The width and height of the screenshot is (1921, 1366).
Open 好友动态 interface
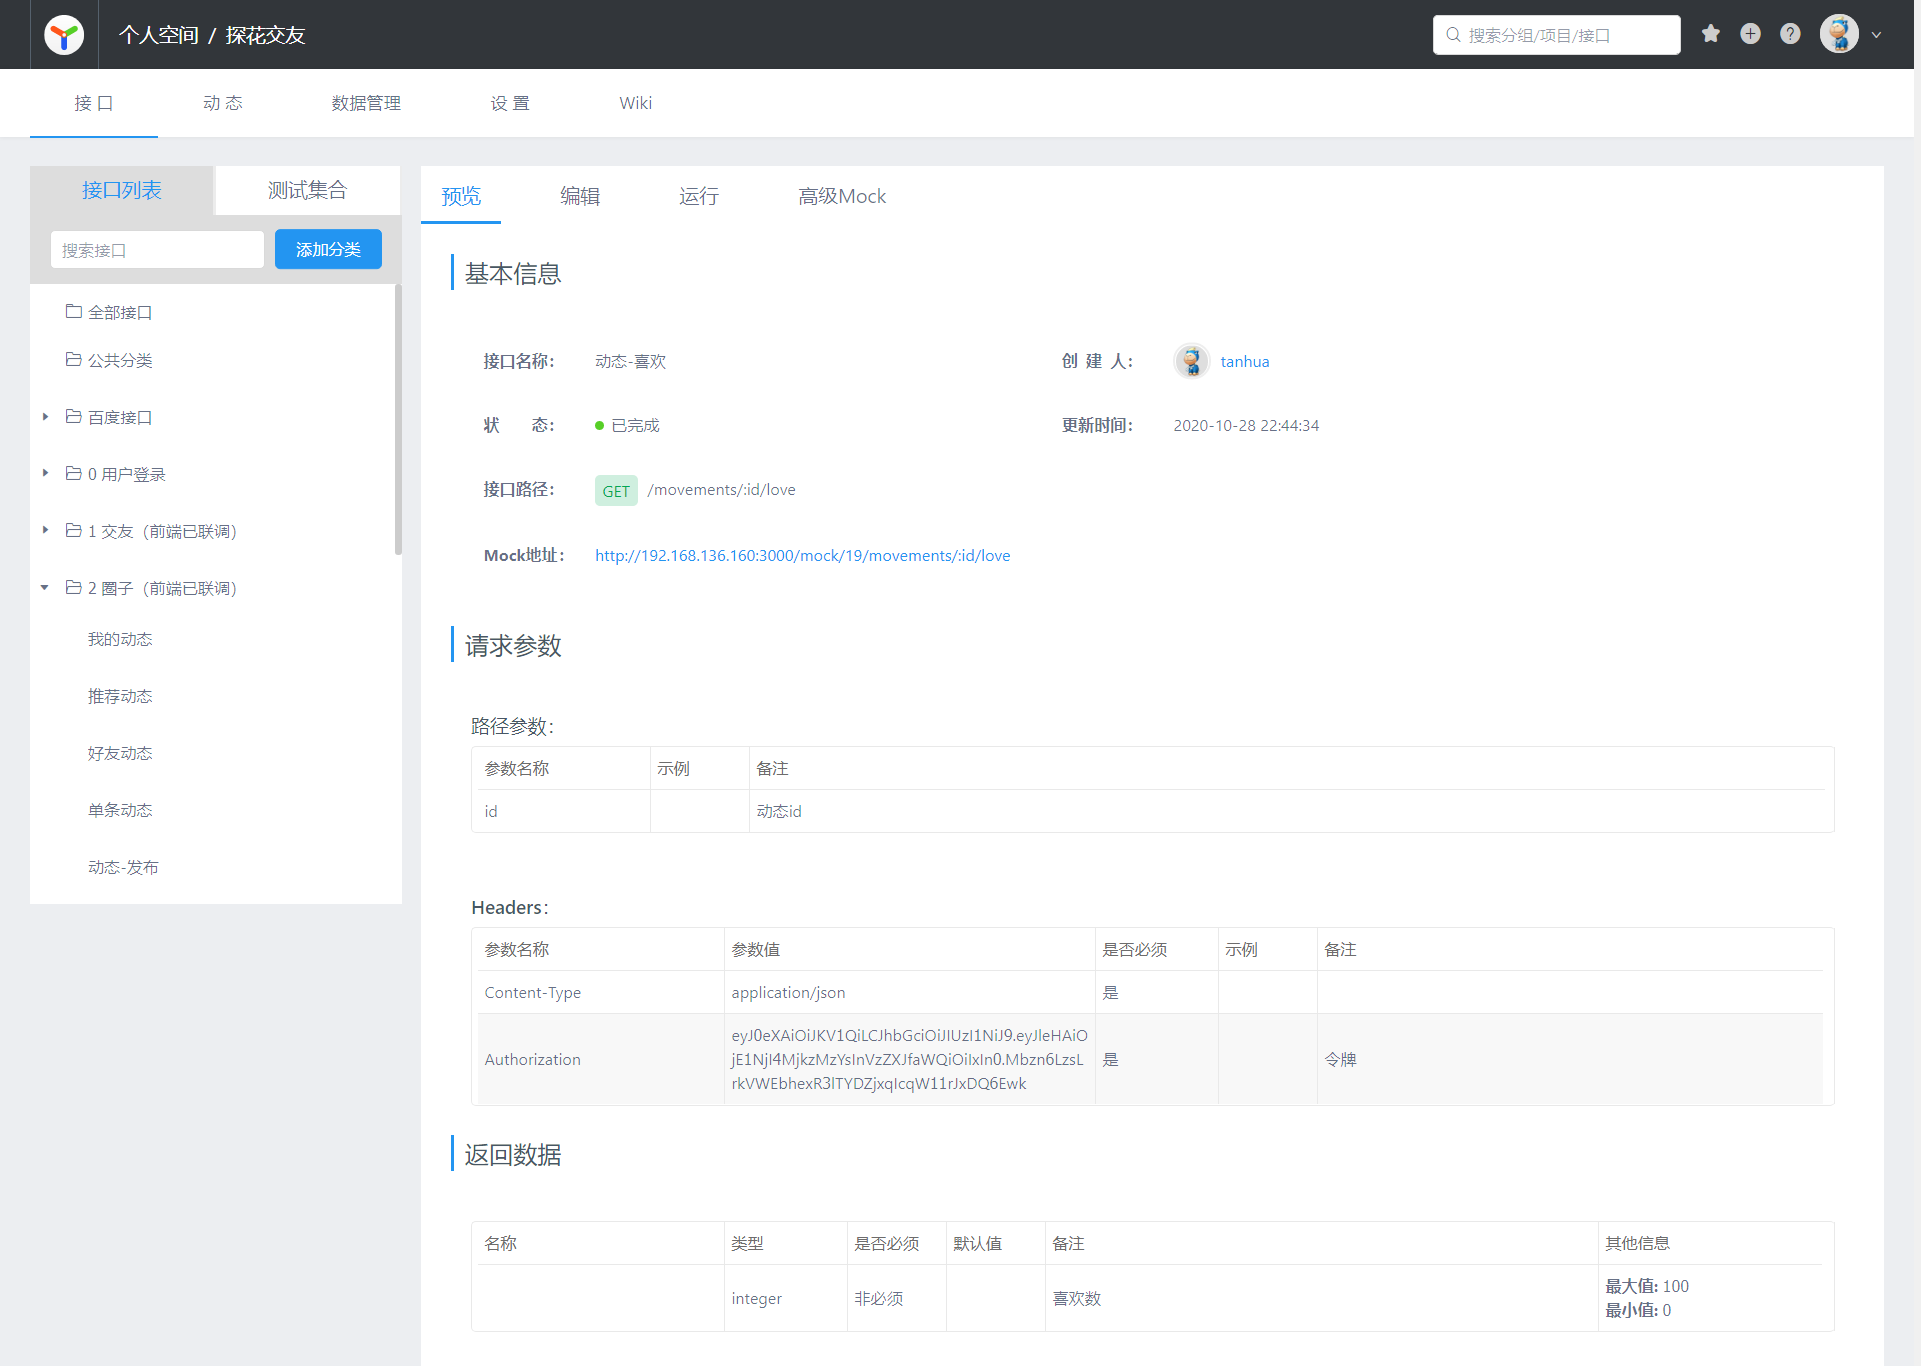pyautogui.click(x=120, y=753)
